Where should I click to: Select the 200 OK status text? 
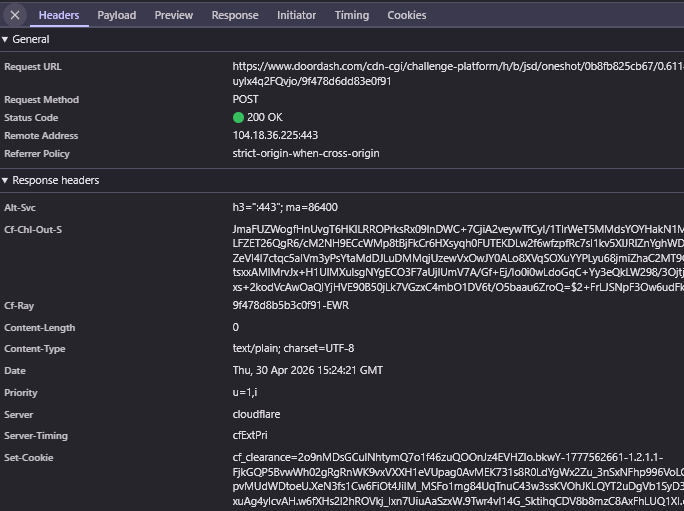pos(264,117)
